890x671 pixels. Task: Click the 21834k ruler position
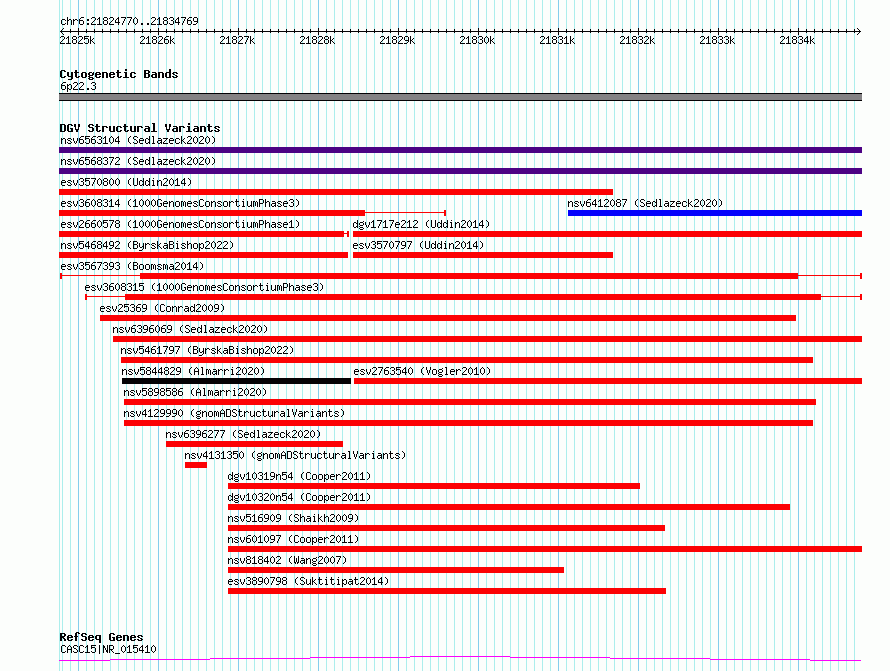tap(797, 40)
